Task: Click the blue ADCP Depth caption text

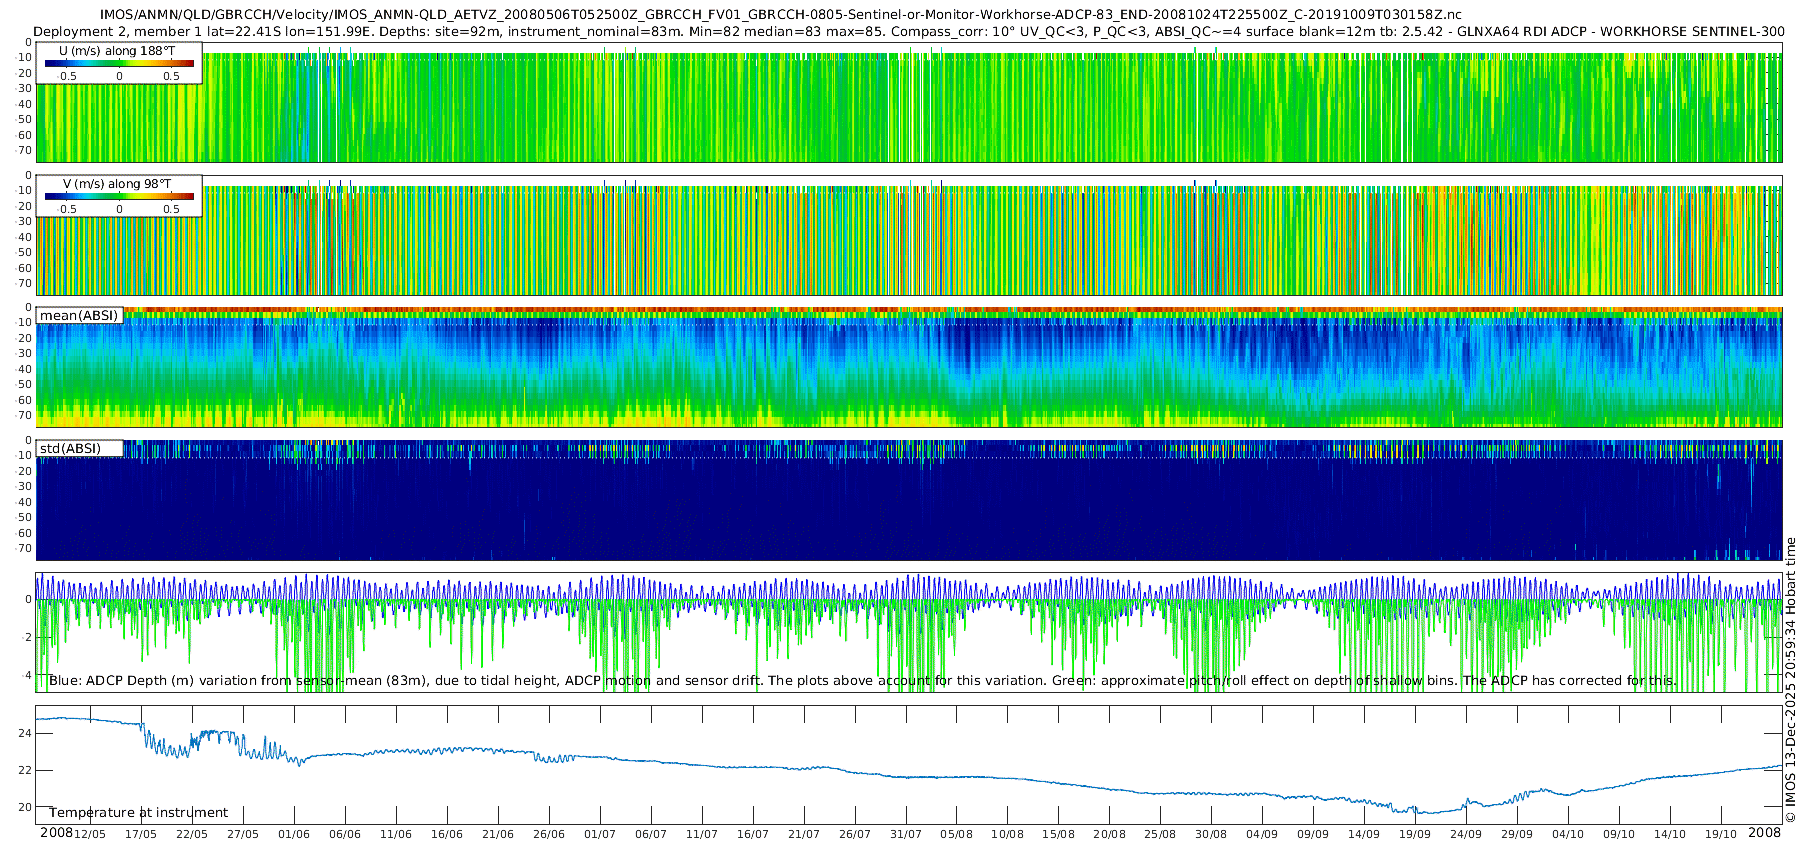Action: point(860,681)
